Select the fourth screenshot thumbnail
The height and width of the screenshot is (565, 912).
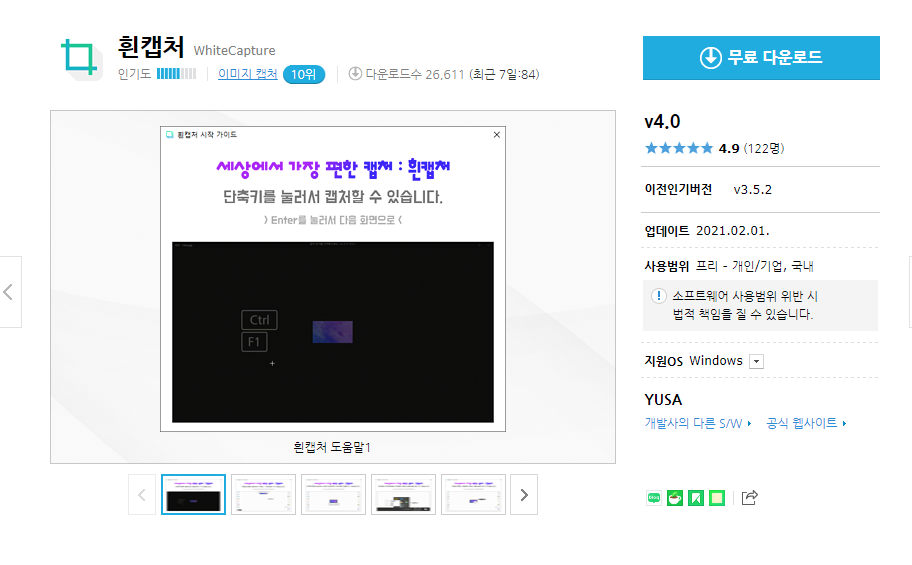tap(404, 495)
